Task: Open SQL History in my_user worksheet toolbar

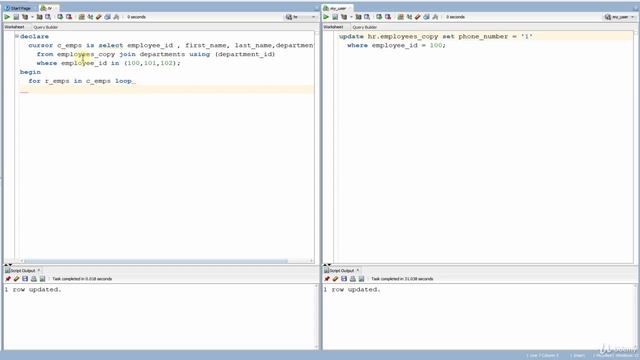Action: (427, 17)
